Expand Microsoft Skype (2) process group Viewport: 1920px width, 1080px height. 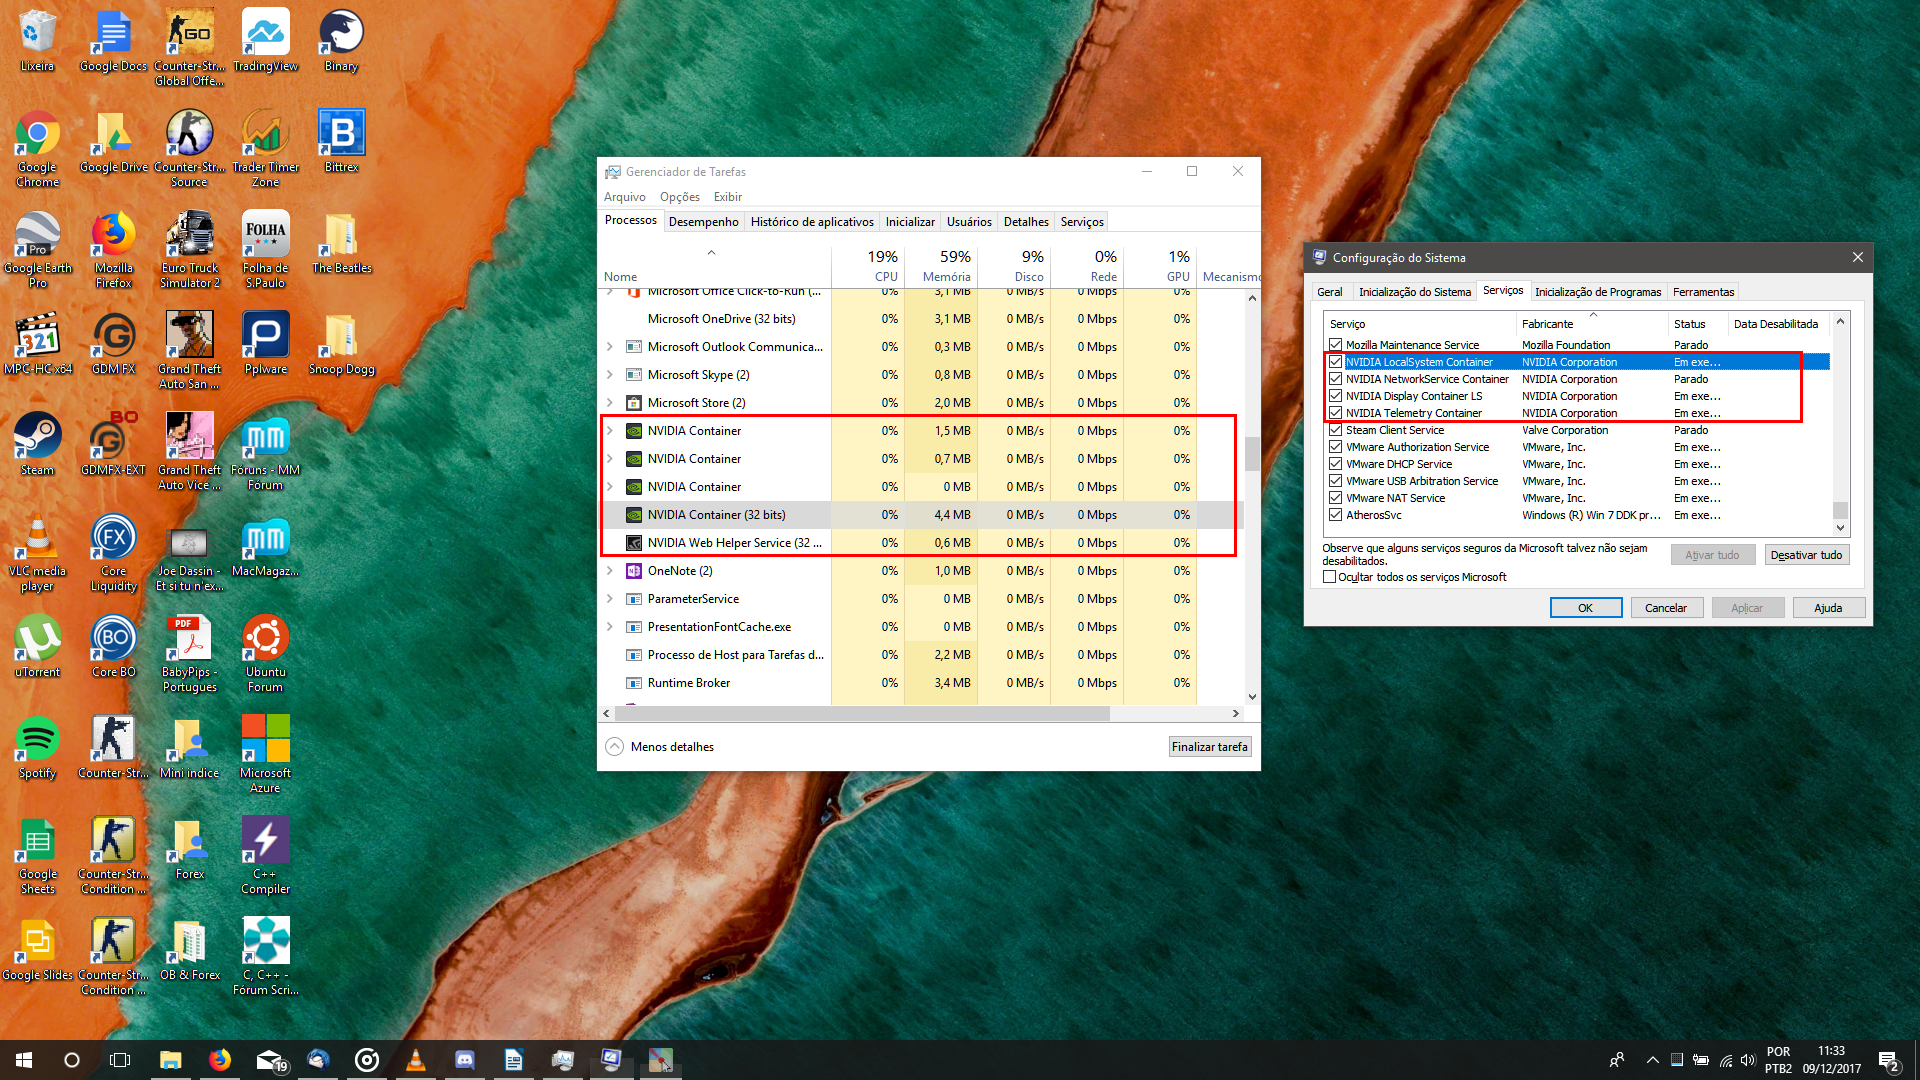[x=610, y=375]
